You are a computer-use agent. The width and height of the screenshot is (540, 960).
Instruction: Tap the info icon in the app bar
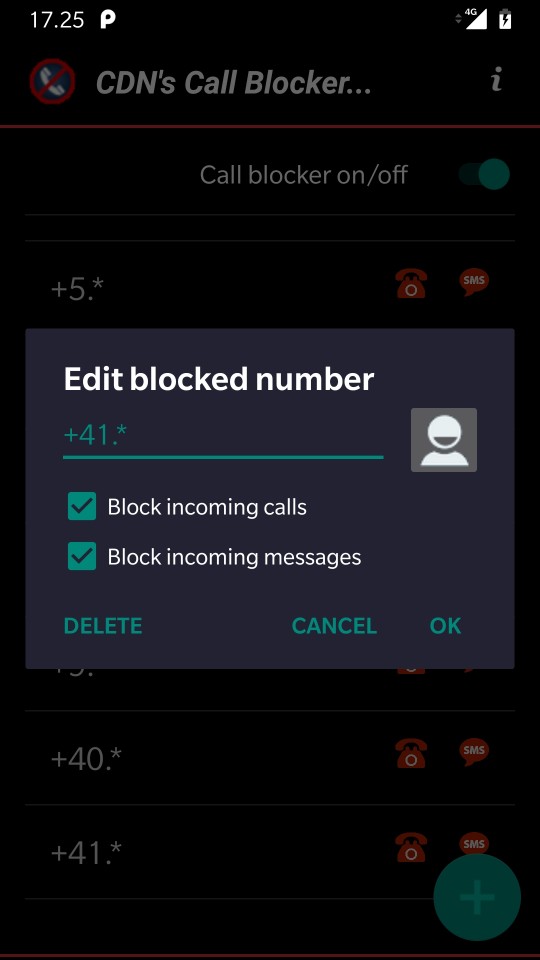(497, 80)
